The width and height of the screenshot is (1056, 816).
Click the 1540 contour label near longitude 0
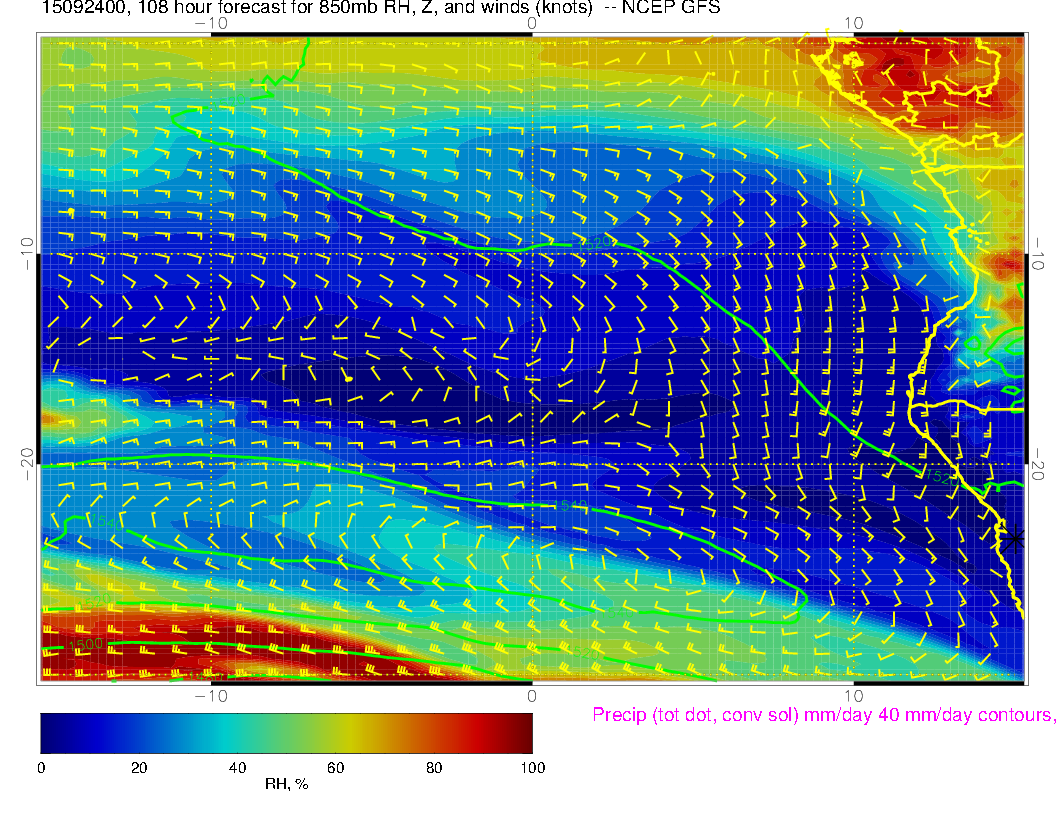[569, 506]
